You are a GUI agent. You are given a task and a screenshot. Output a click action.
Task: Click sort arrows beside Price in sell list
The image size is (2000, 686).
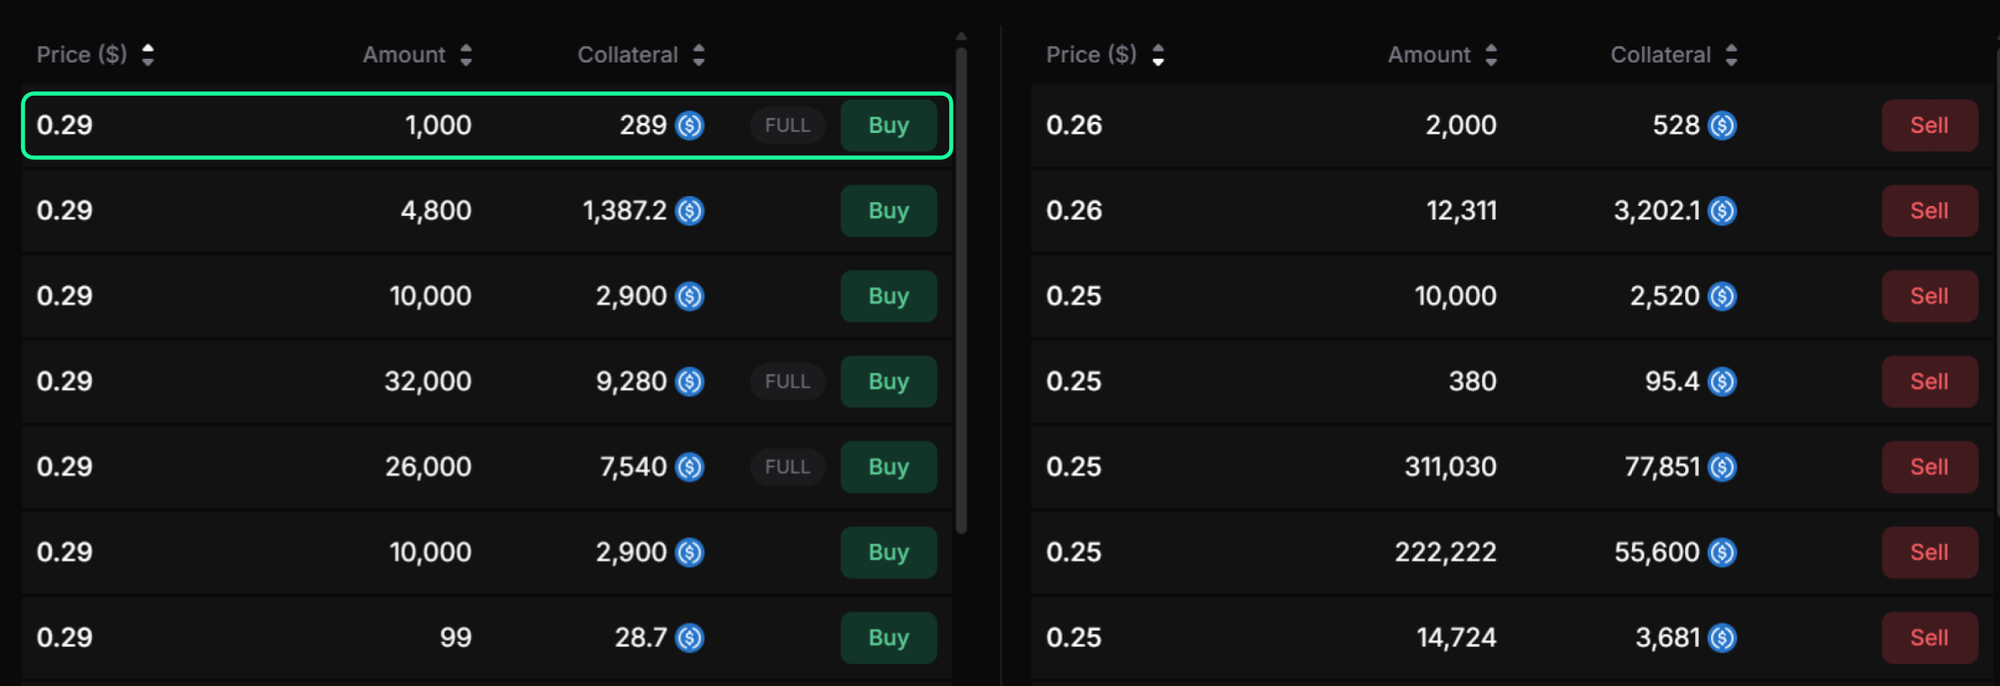click(1158, 55)
